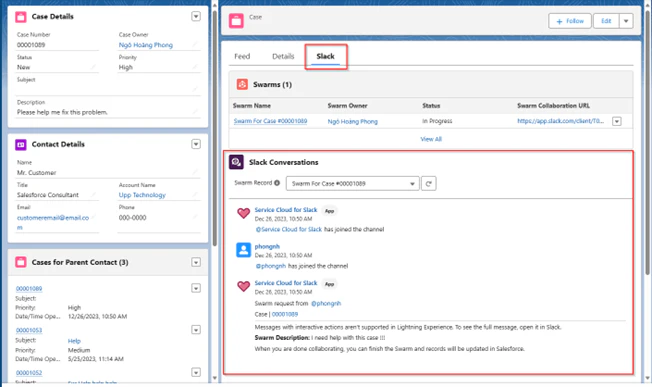652x387 pixels.
Task: Click the Help subject link
Action: point(74,340)
